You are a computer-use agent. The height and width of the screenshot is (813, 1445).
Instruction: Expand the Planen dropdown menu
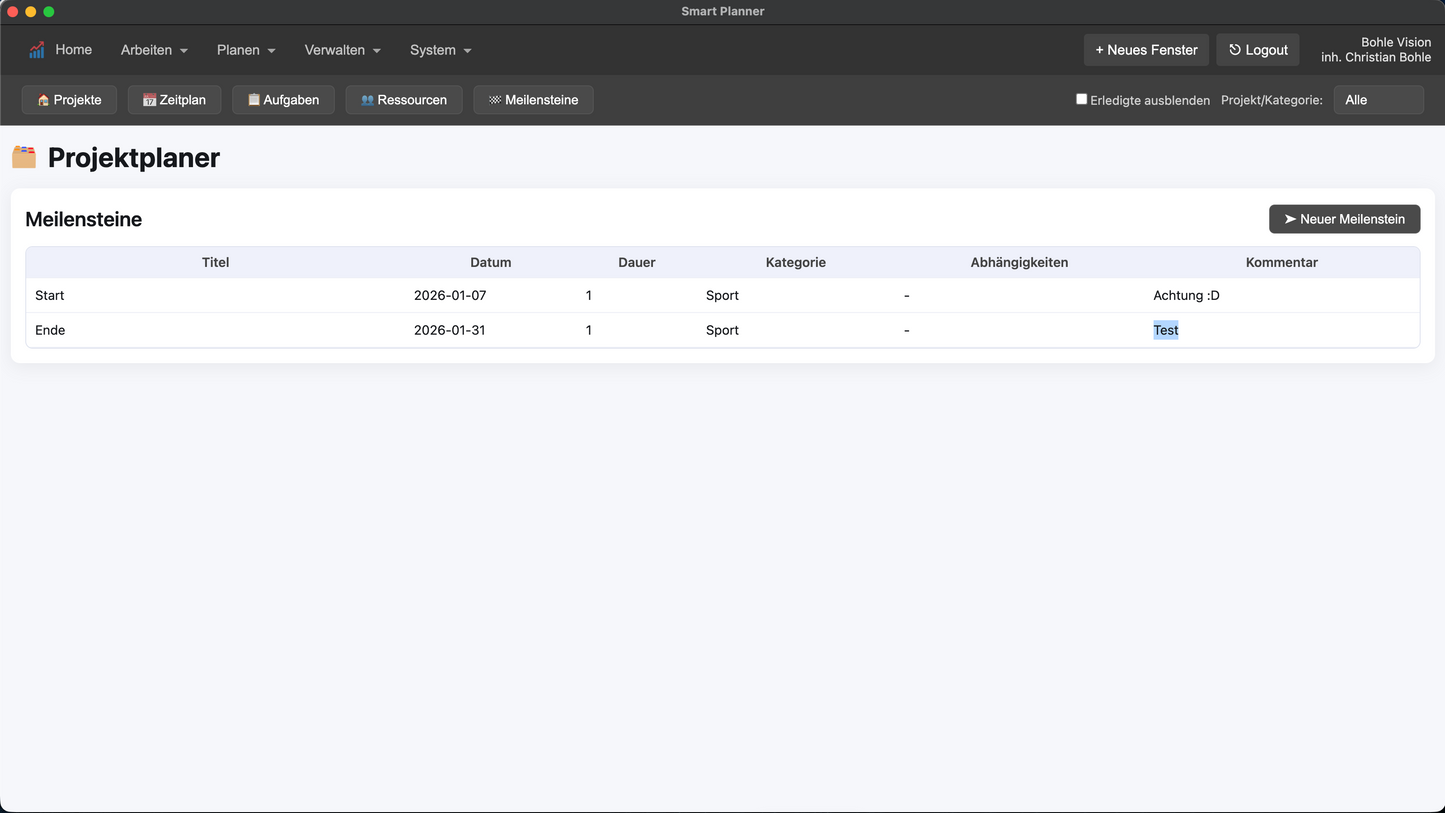(246, 50)
